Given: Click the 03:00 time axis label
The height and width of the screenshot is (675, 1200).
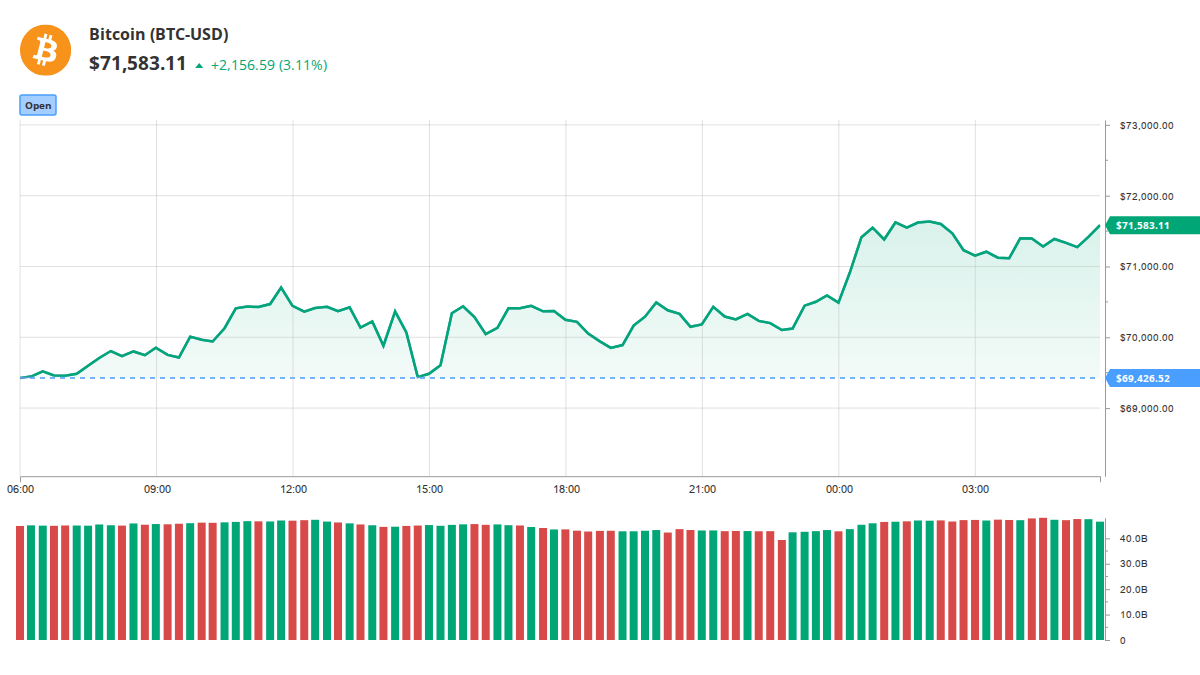Looking at the screenshot, I should pos(975,489).
